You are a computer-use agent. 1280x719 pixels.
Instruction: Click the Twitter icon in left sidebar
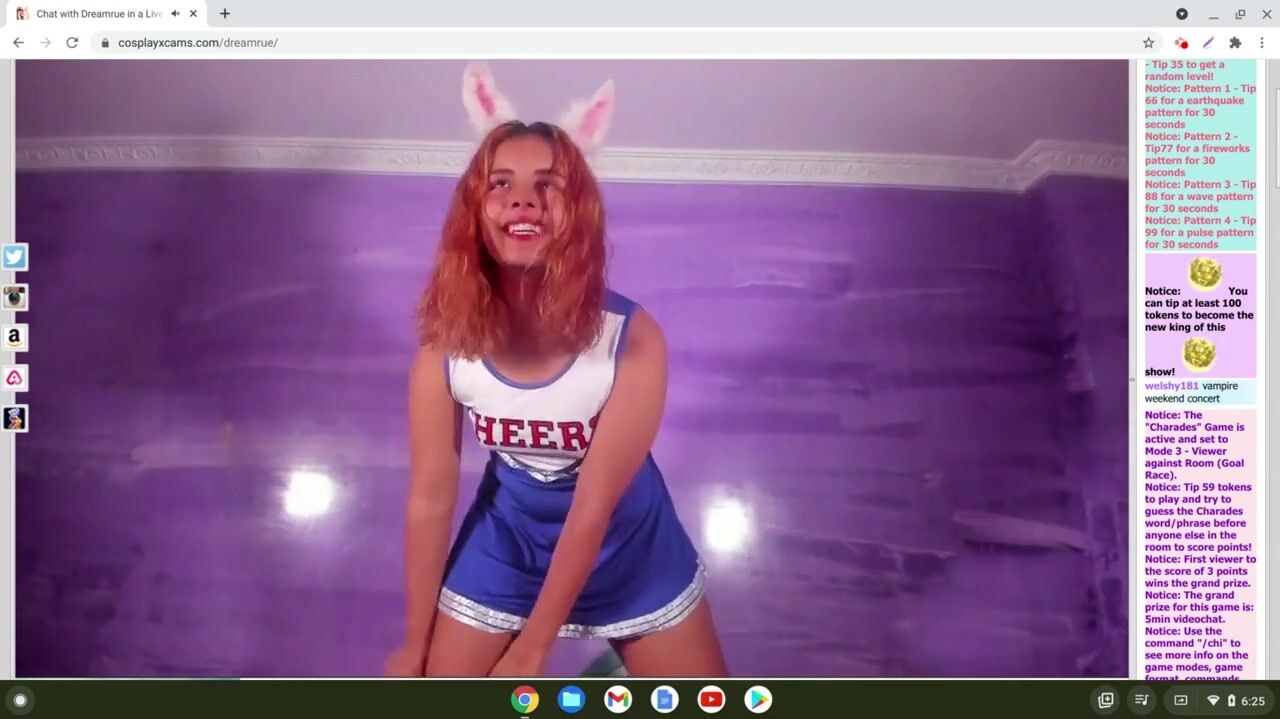(x=14, y=257)
